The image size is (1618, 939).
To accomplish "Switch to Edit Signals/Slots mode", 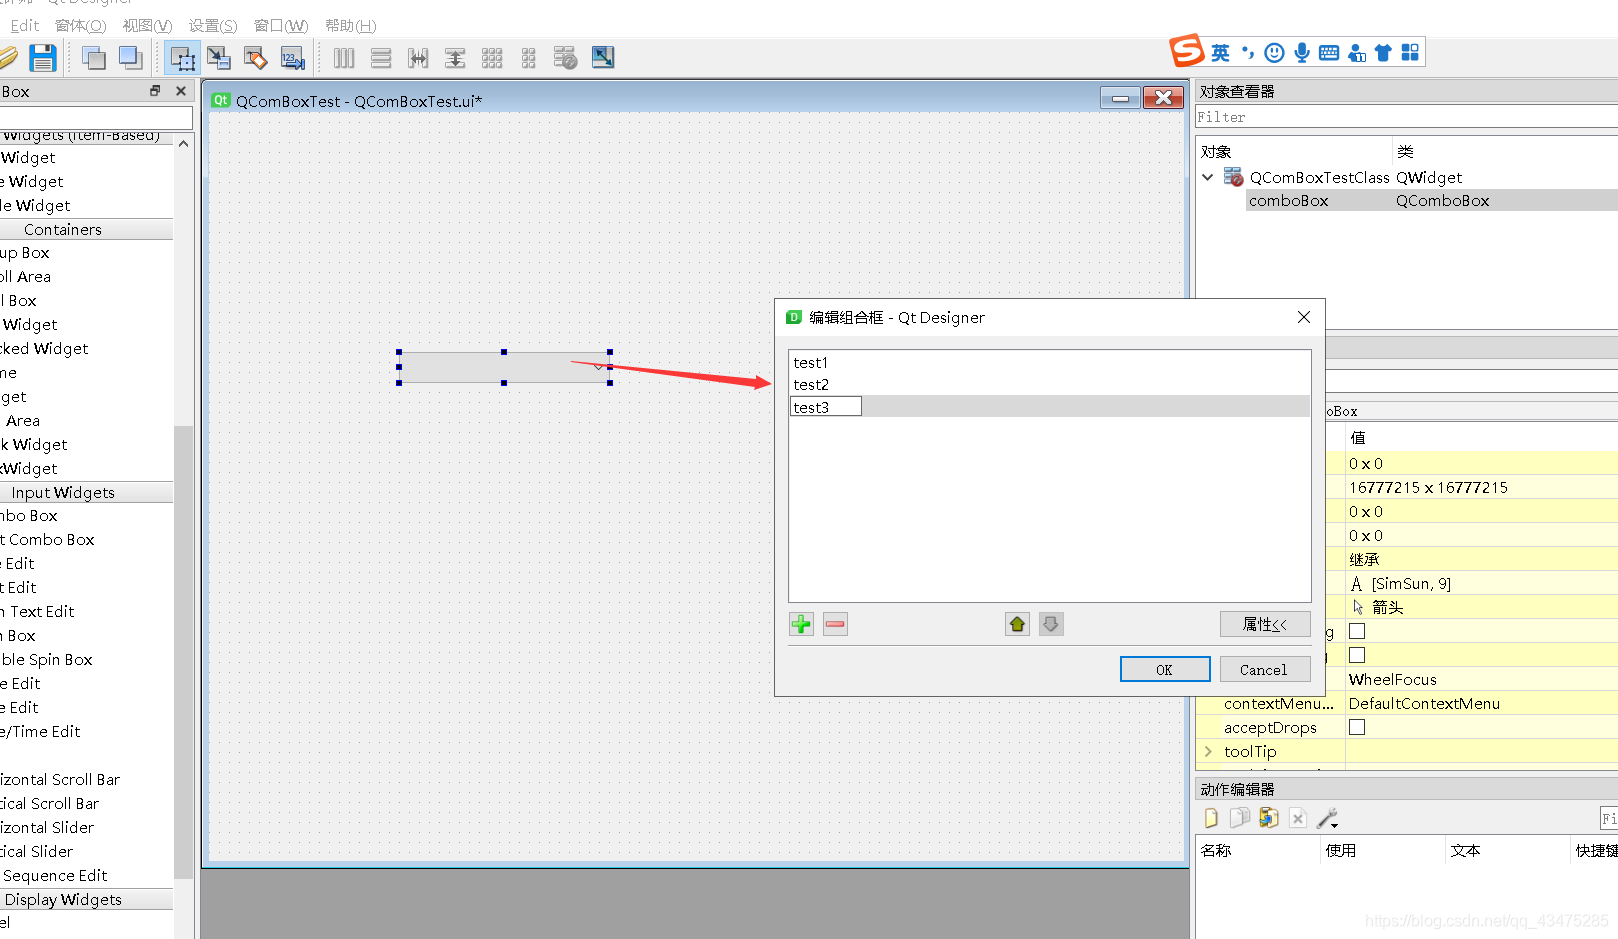I will pyautogui.click(x=219, y=58).
